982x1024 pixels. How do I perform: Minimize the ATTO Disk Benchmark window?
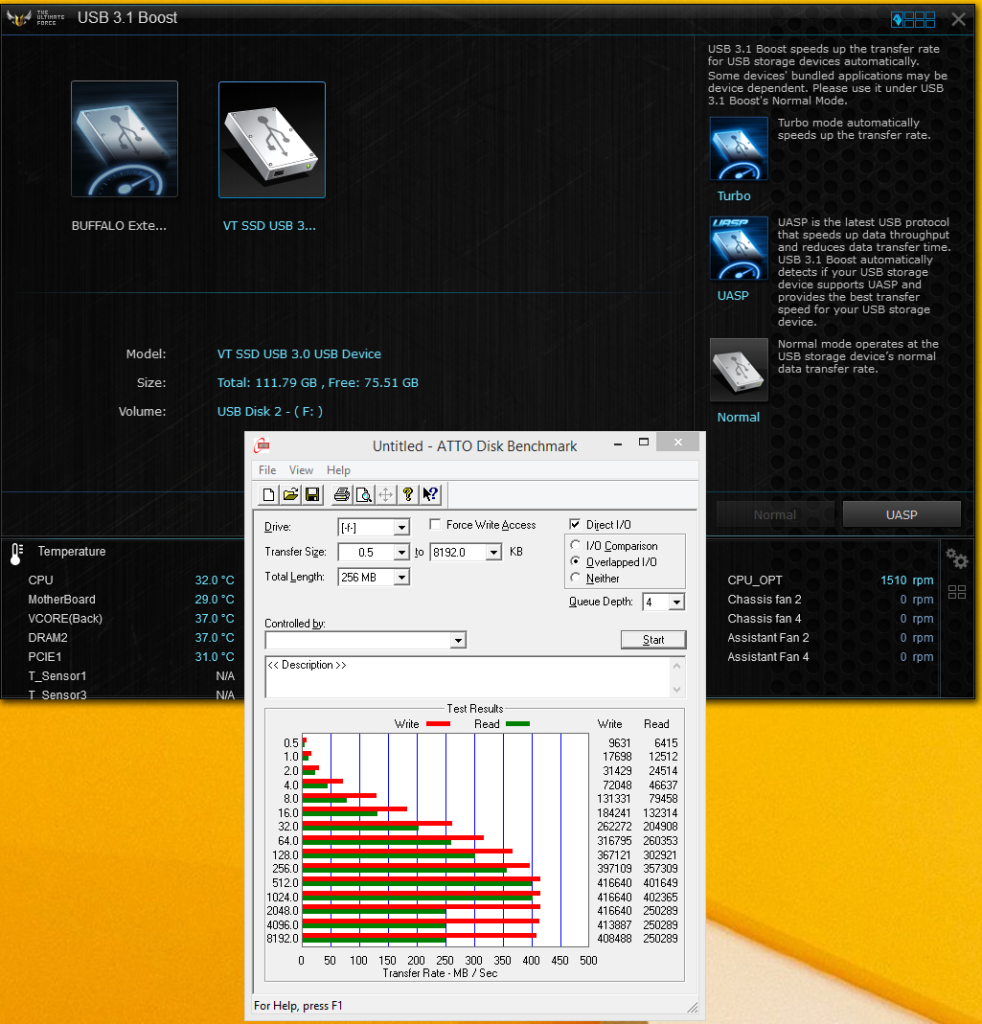618,443
